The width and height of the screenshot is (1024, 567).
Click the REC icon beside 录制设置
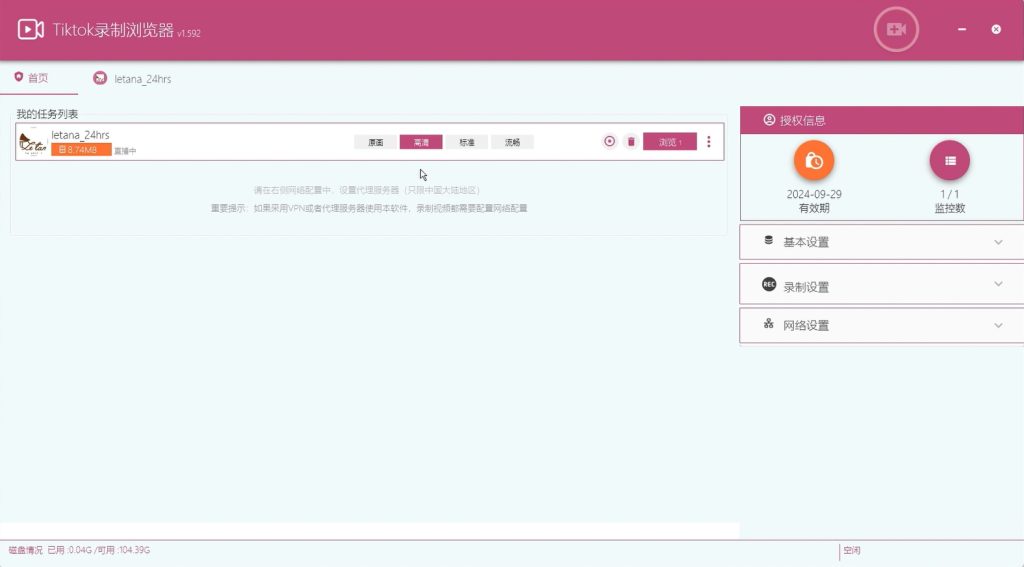(x=769, y=284)
